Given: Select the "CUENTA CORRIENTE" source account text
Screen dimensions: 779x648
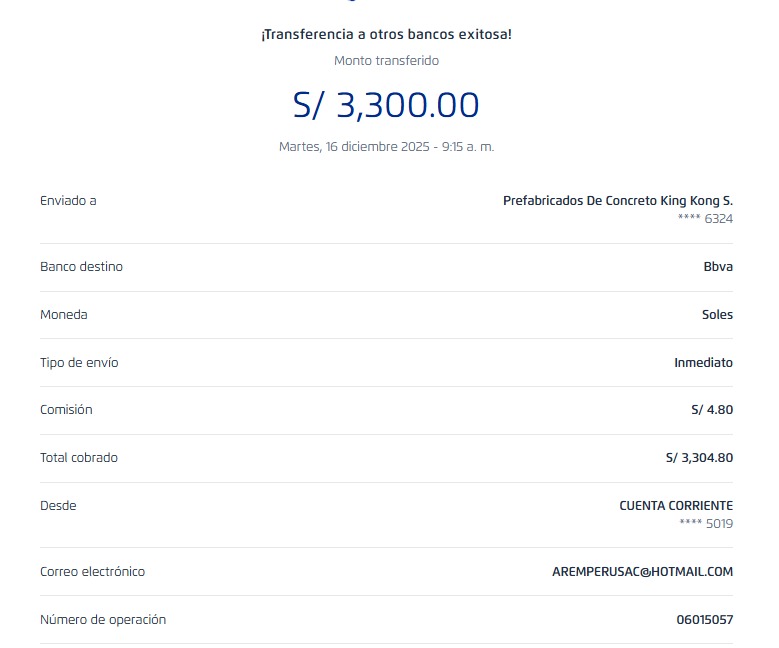Looking at the screenshot, I should click(x=676, y=506).
